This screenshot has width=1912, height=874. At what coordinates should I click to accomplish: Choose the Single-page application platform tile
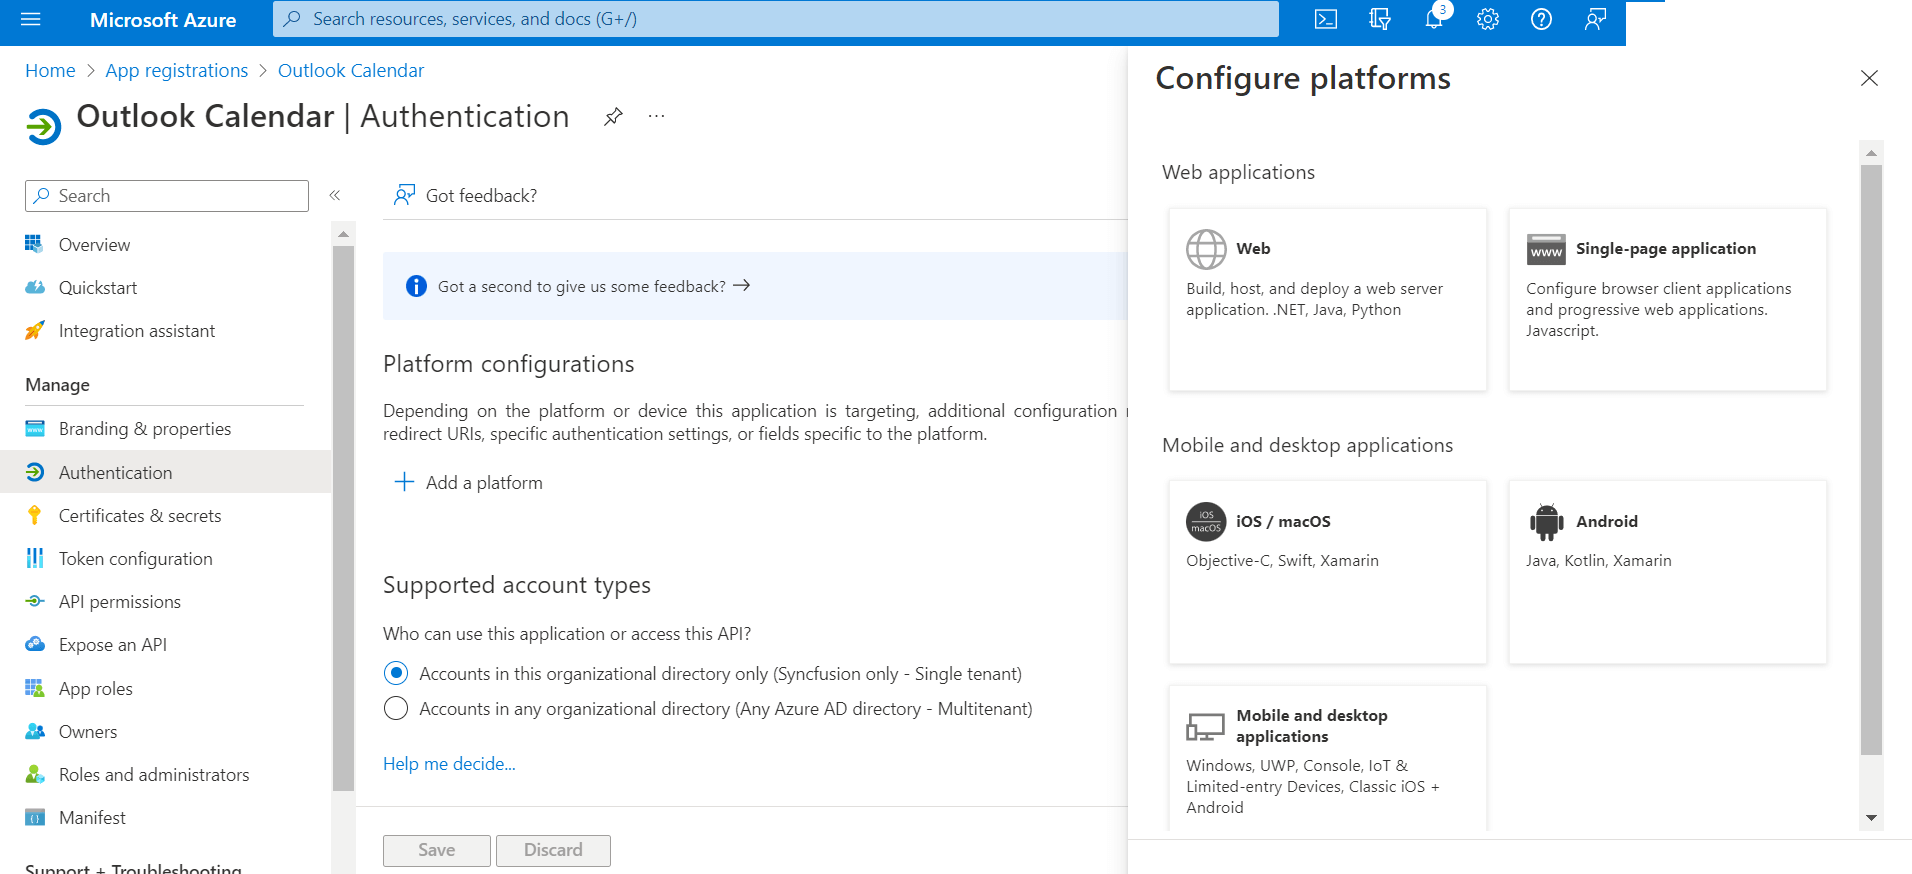(x=1667, y=299)
